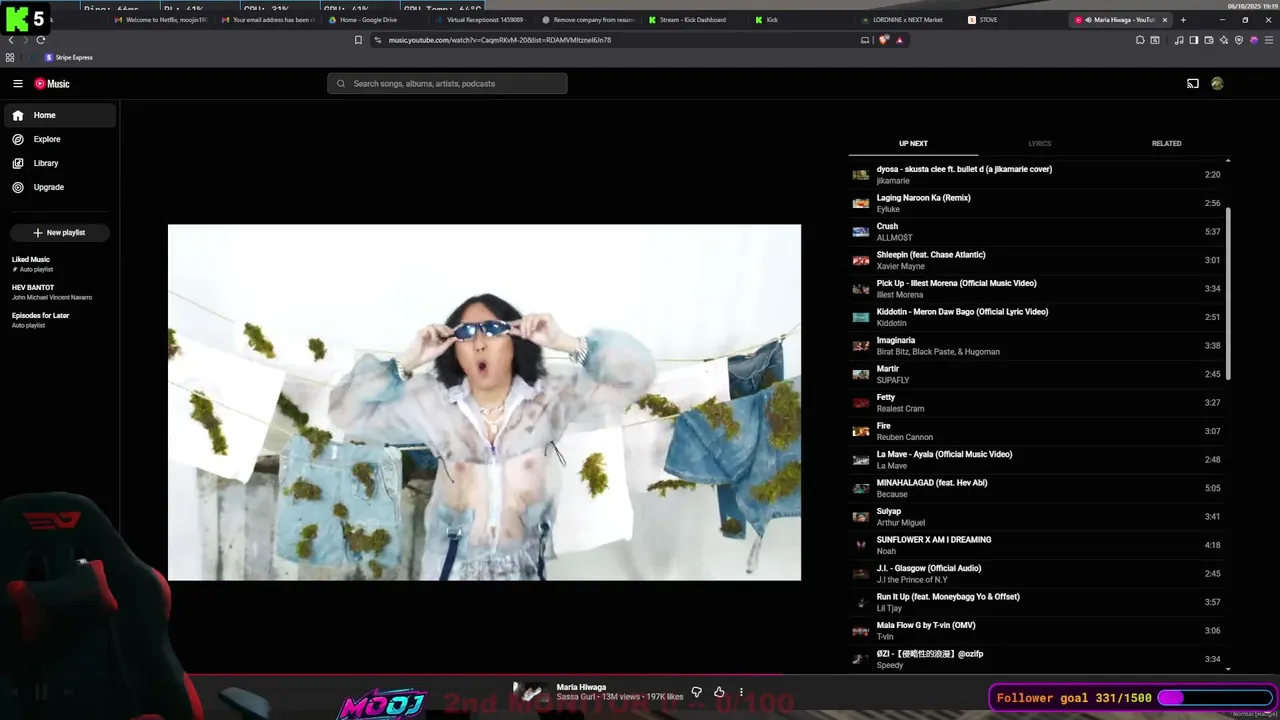Go to Home in the sidebar
Image resolution: width=1280 pixels, height=720 pixels.
tap(59, 115)
